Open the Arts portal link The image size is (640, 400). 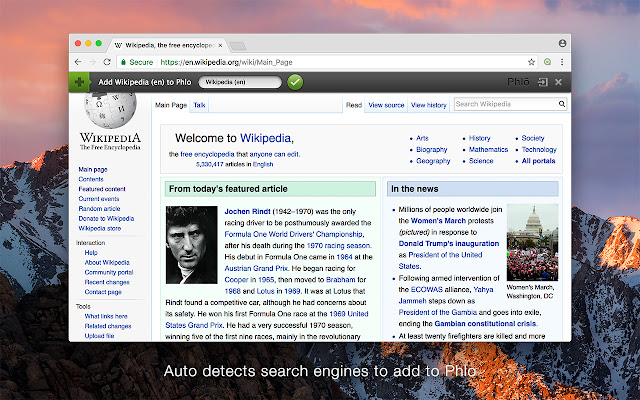click(422, 138)
